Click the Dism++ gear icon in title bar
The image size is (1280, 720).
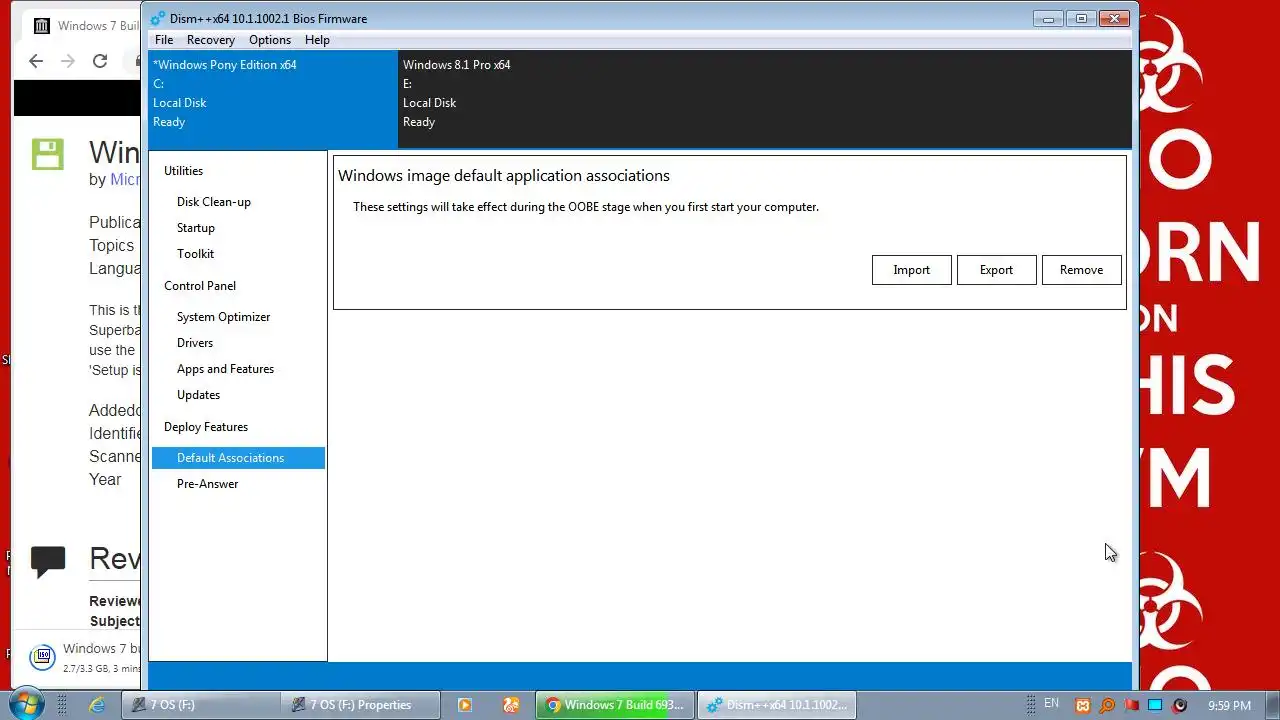[x=158, y=19]
